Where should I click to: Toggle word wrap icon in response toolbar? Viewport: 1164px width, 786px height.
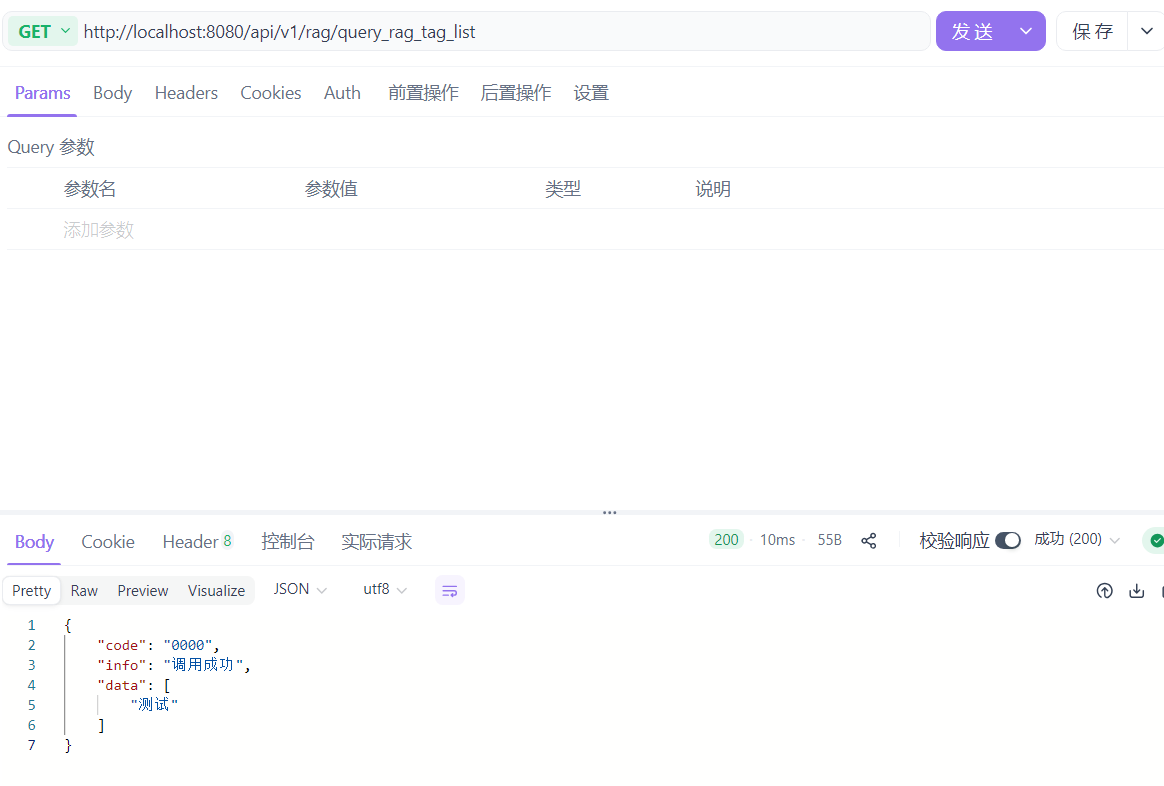coord(450,591)
